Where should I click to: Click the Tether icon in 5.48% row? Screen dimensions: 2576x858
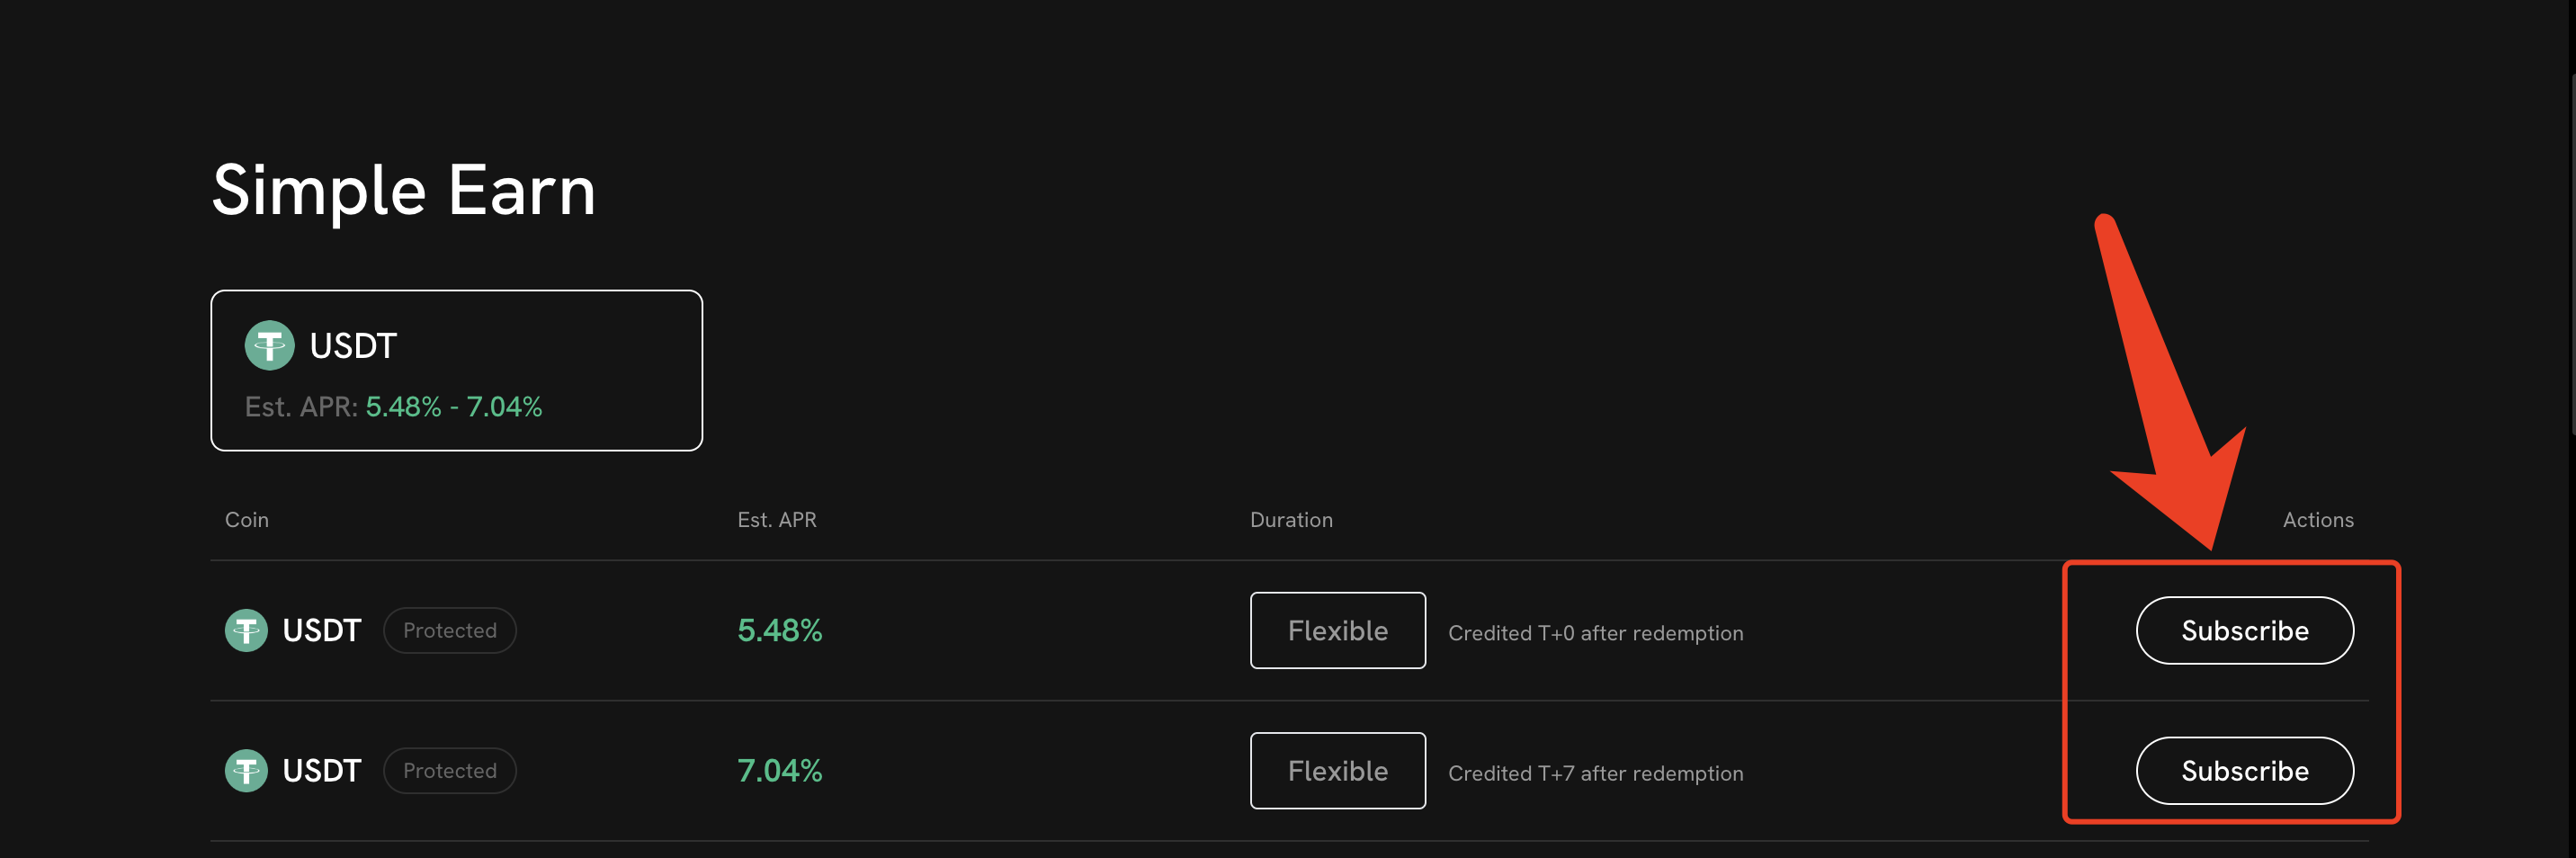pos(246,631)
